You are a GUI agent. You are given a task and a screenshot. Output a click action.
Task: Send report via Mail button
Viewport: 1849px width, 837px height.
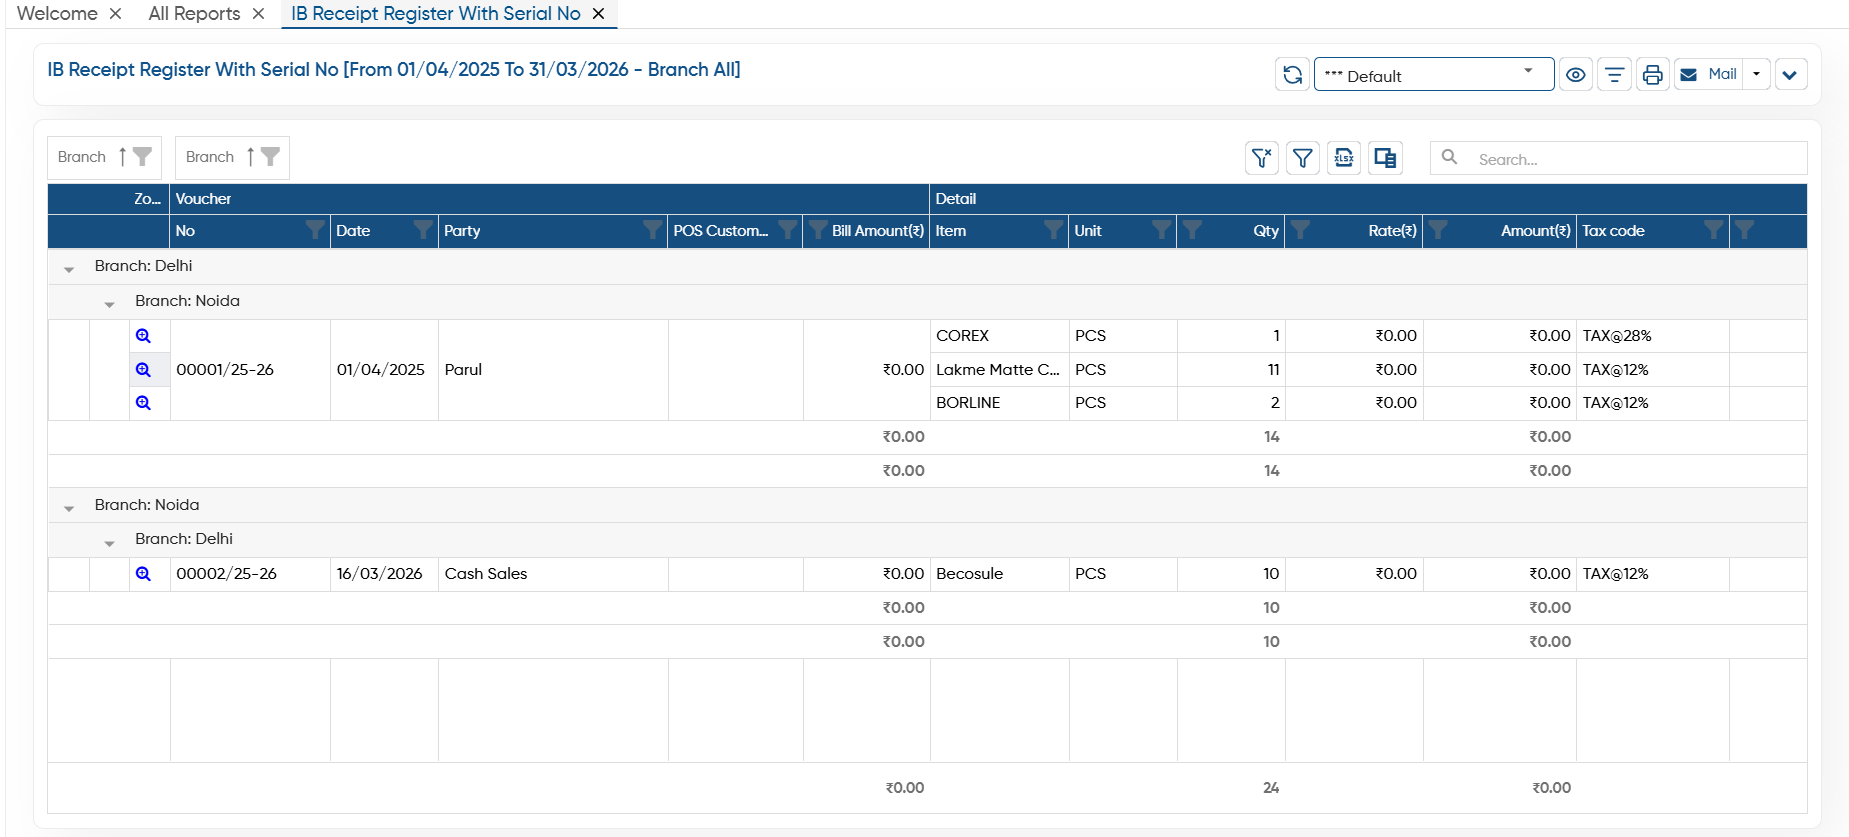coord(1709,75)
